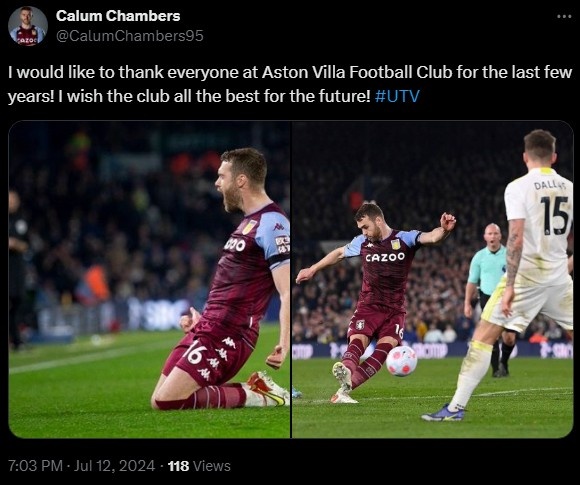
Task: Visit the @CalumChambers95 handle link
Action: (x=129, y=36)
